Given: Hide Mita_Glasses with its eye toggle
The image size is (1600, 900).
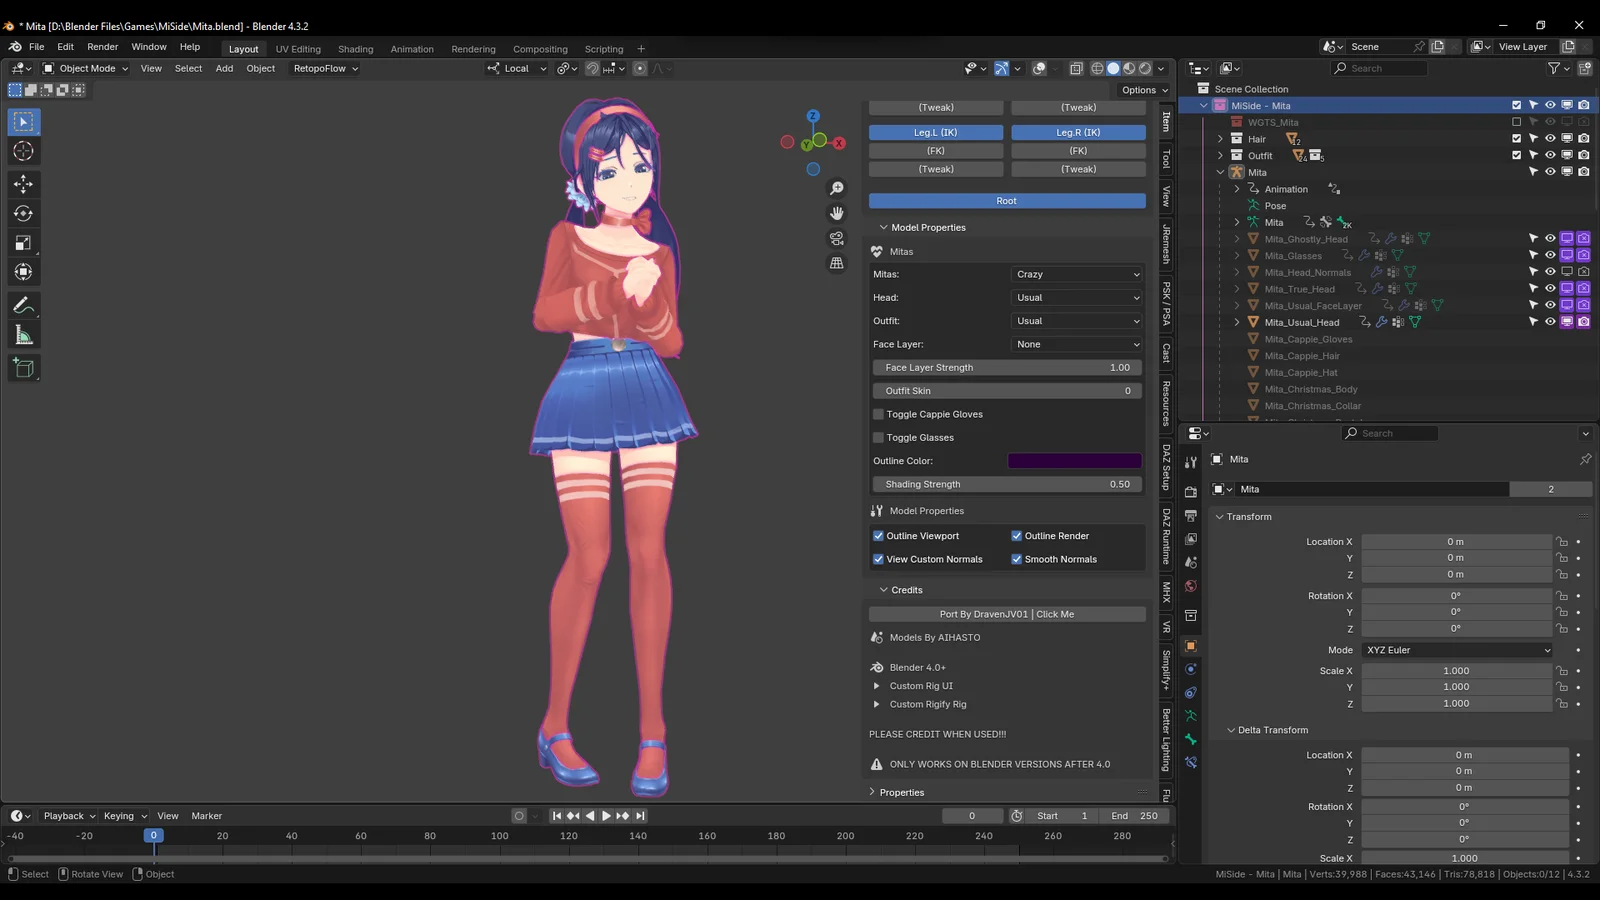Looking at the screenshot, I should click(x=1550, y=255).
